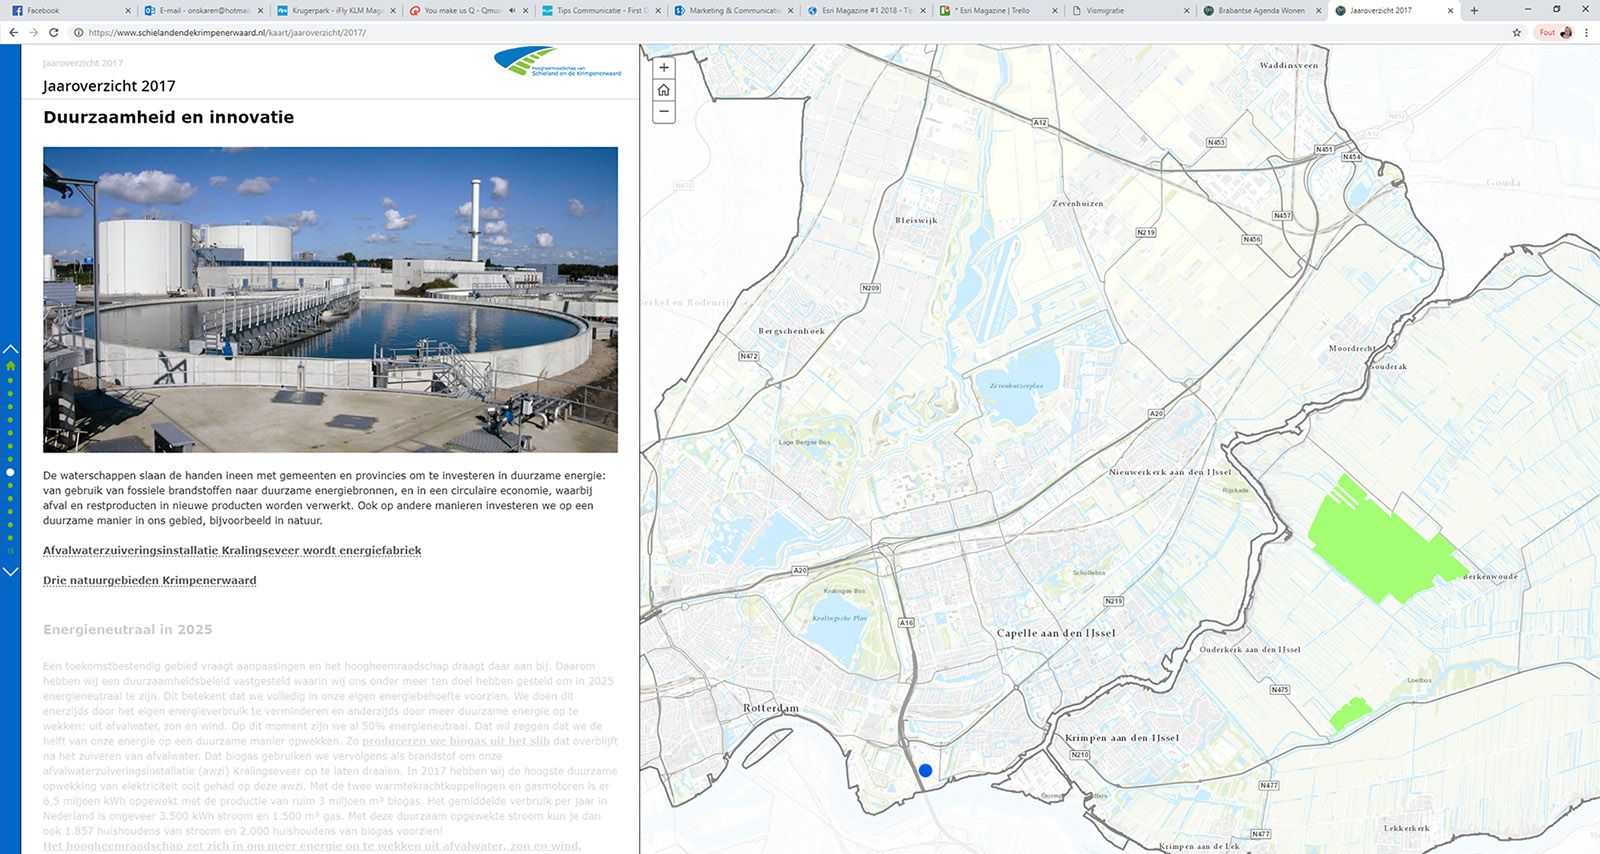Screen dimensions: 1600x854
Task: Click the Rotterdam label on the map
Action: 771,708
